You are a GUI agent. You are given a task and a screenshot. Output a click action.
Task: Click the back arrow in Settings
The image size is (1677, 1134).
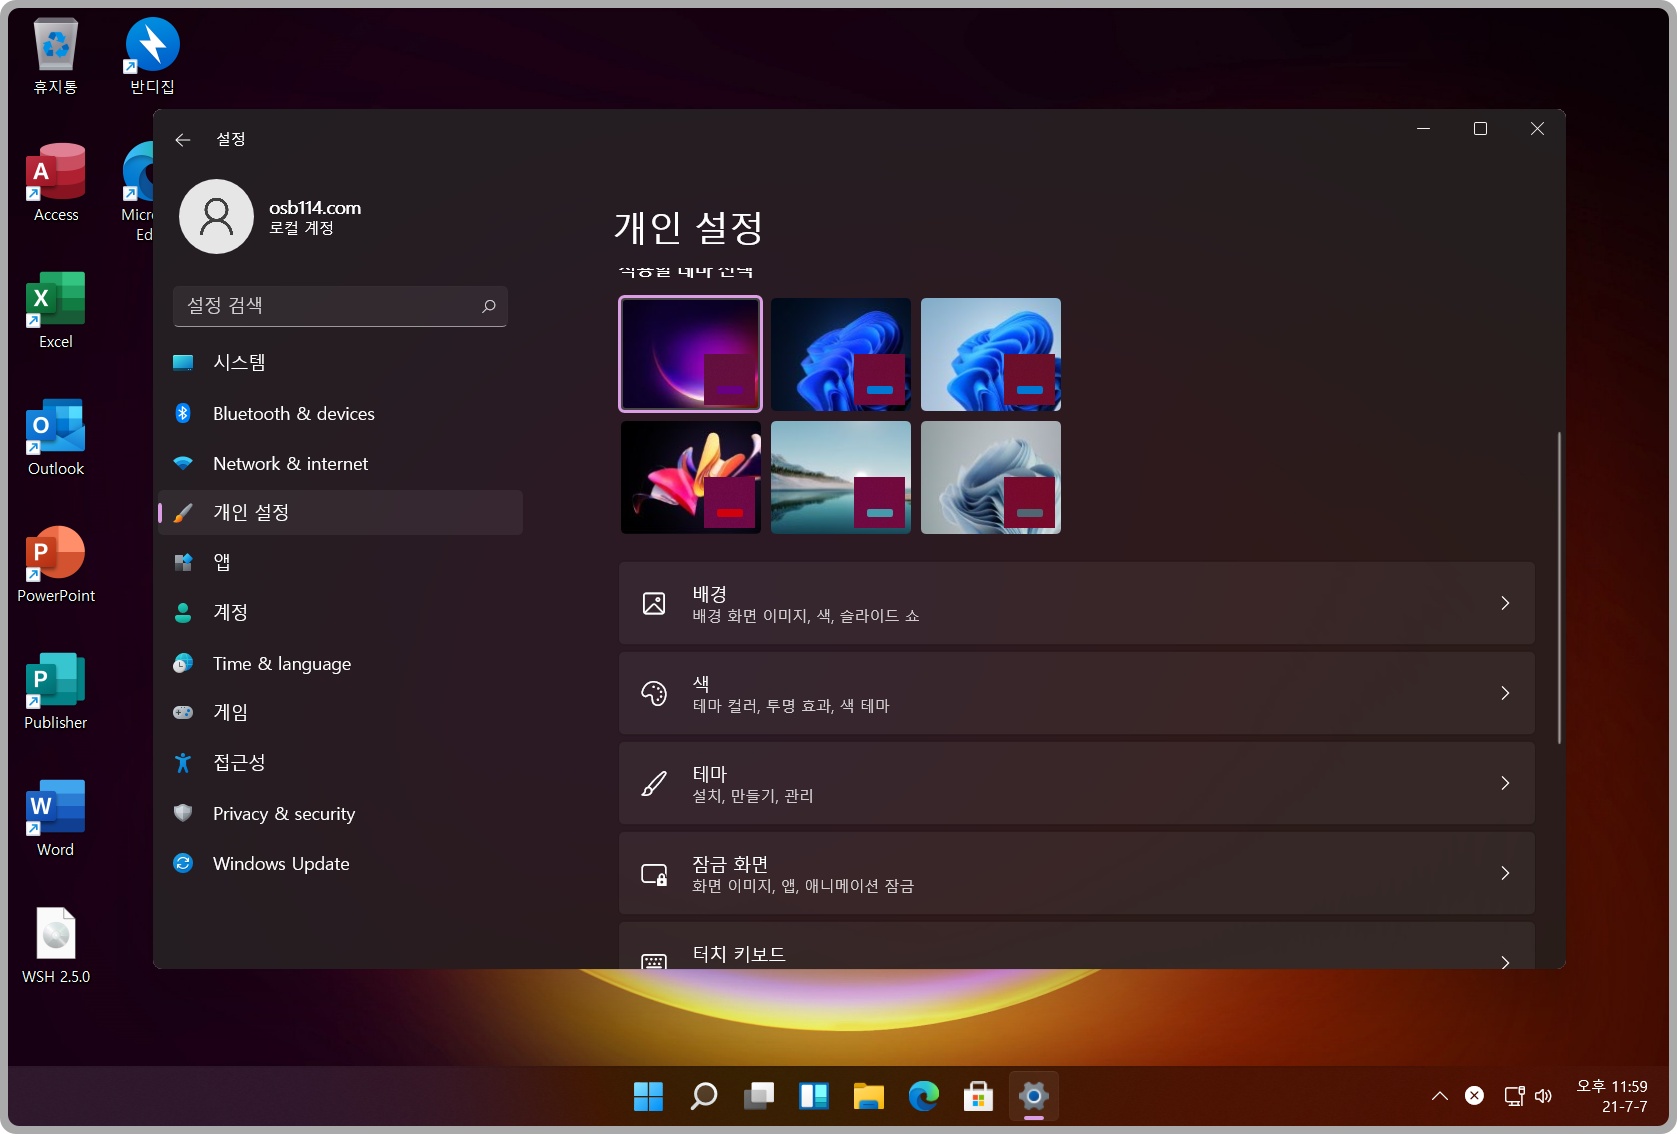click(x=182, y=139)
